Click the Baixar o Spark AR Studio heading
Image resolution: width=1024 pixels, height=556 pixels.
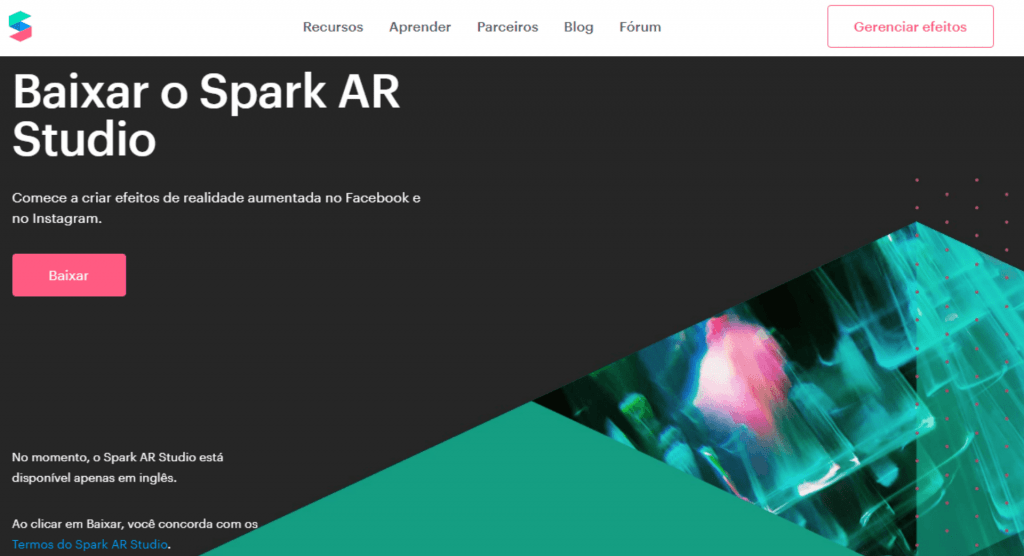coord(206,115)
